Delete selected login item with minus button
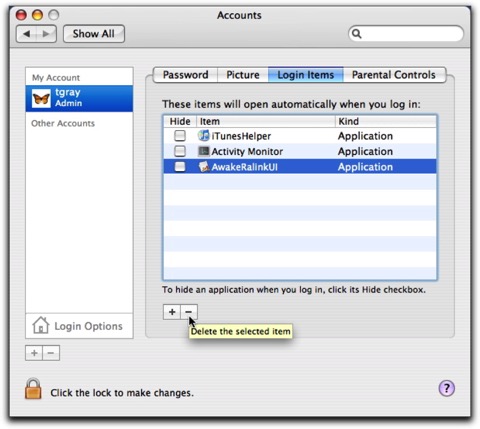480x429 pixels. (x=189, y=312)
